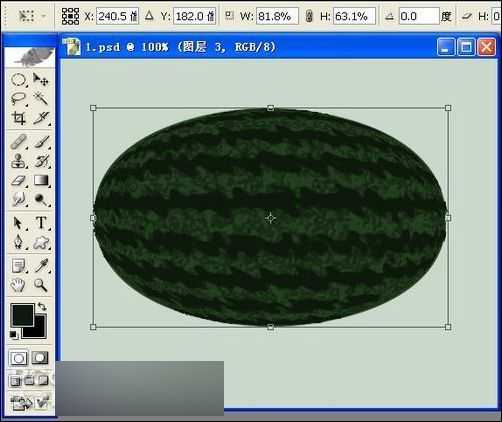Select the Hand tool
The height and width of the screenshot is (422, 502).
click(18, 285)
